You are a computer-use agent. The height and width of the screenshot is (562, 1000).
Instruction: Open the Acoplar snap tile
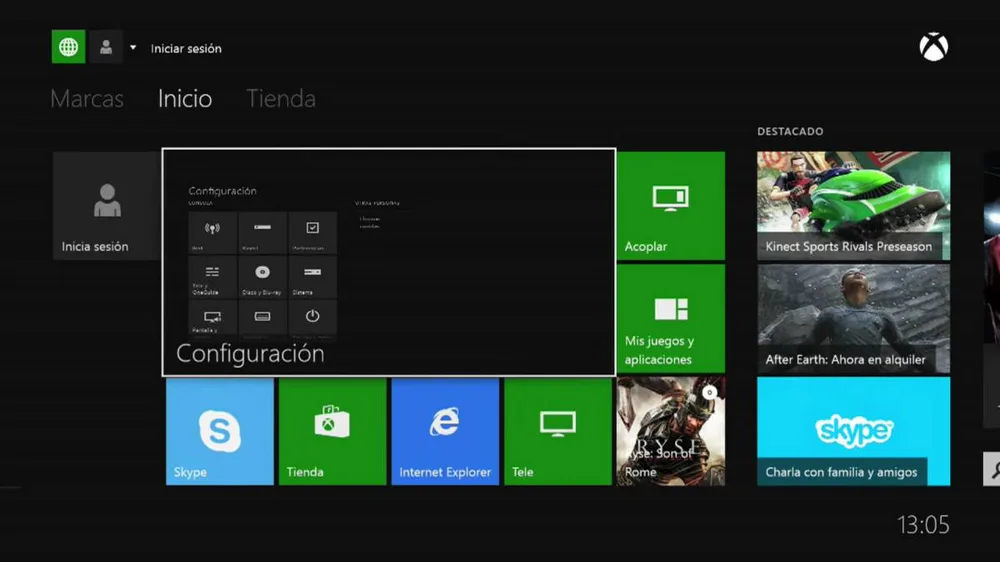pyautogui.click(x=671, y=205)
